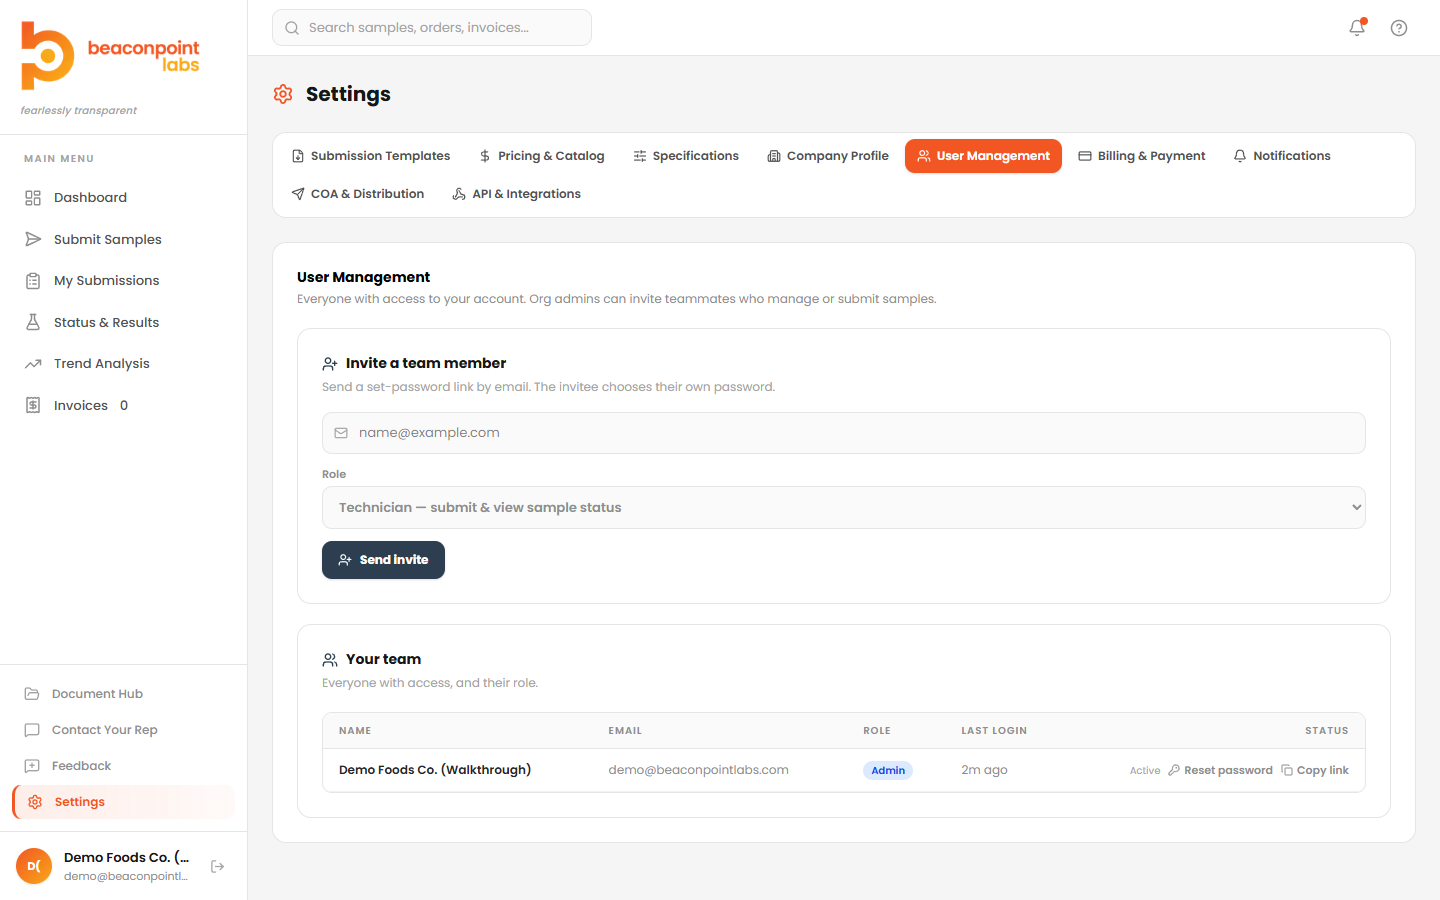Click the STATUS column header
Screen dimensions: 1440x900
tap(1327, 731)
